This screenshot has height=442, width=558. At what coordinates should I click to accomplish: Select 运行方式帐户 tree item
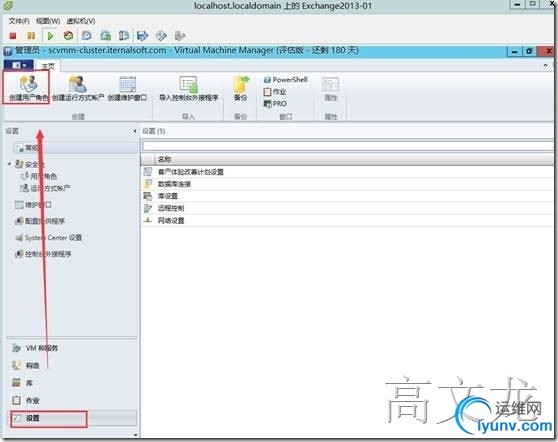(x=45, y=188)
